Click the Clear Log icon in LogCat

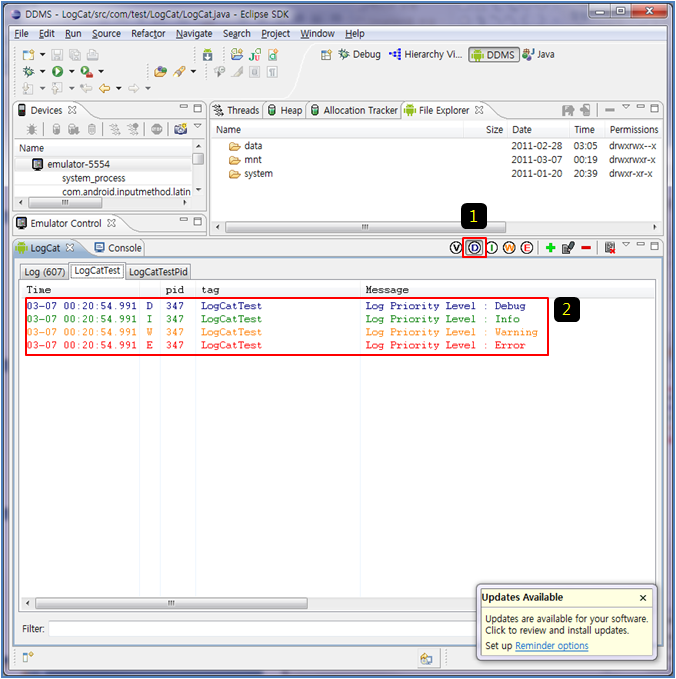pos(610,248)
